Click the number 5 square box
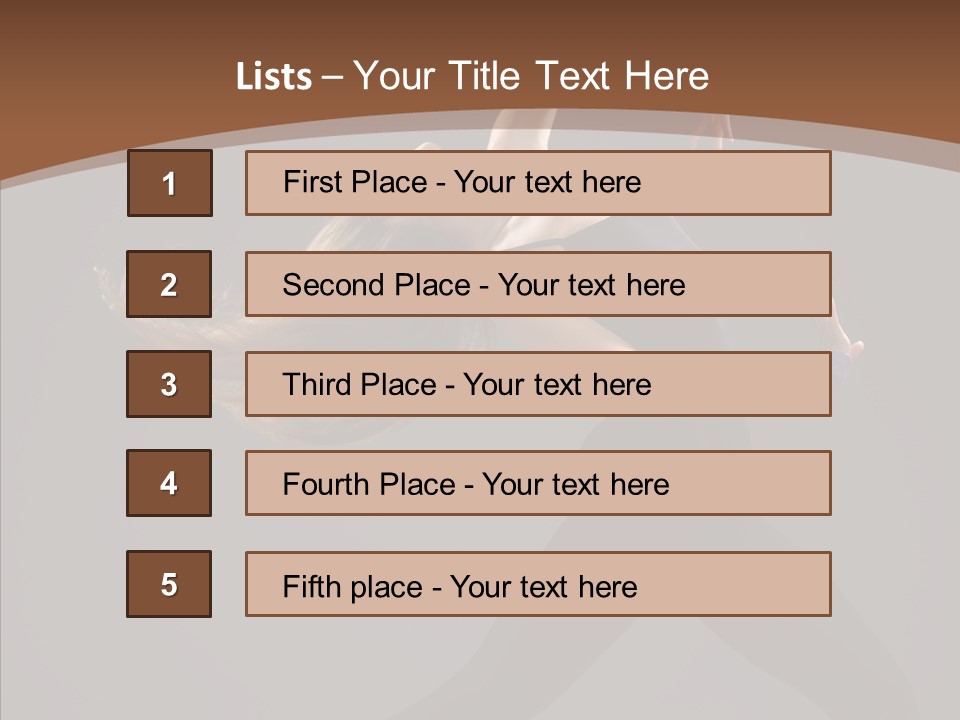 169,584
